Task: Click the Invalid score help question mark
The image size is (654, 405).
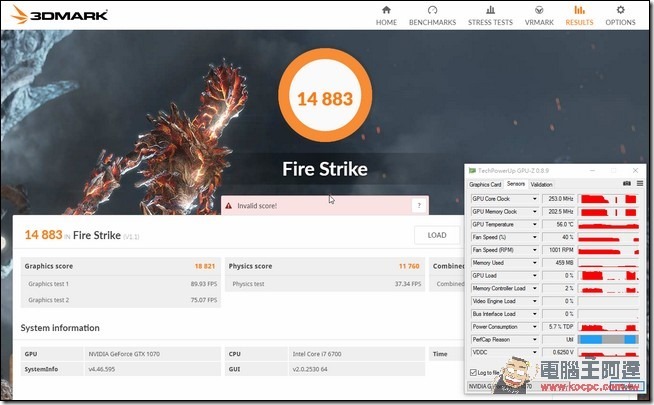Action: point(419,205)
